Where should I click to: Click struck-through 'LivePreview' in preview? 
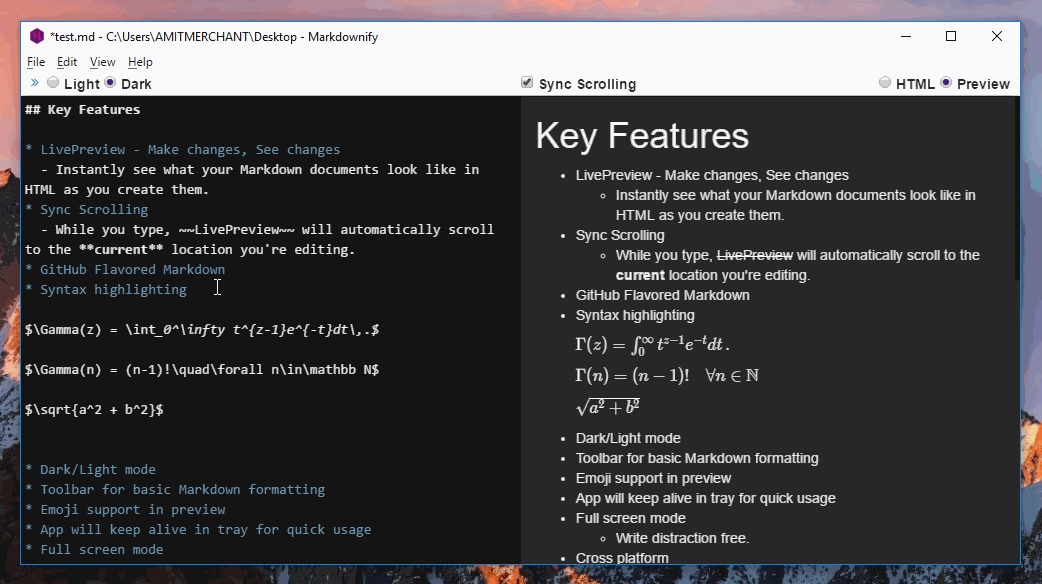[755, 255]
